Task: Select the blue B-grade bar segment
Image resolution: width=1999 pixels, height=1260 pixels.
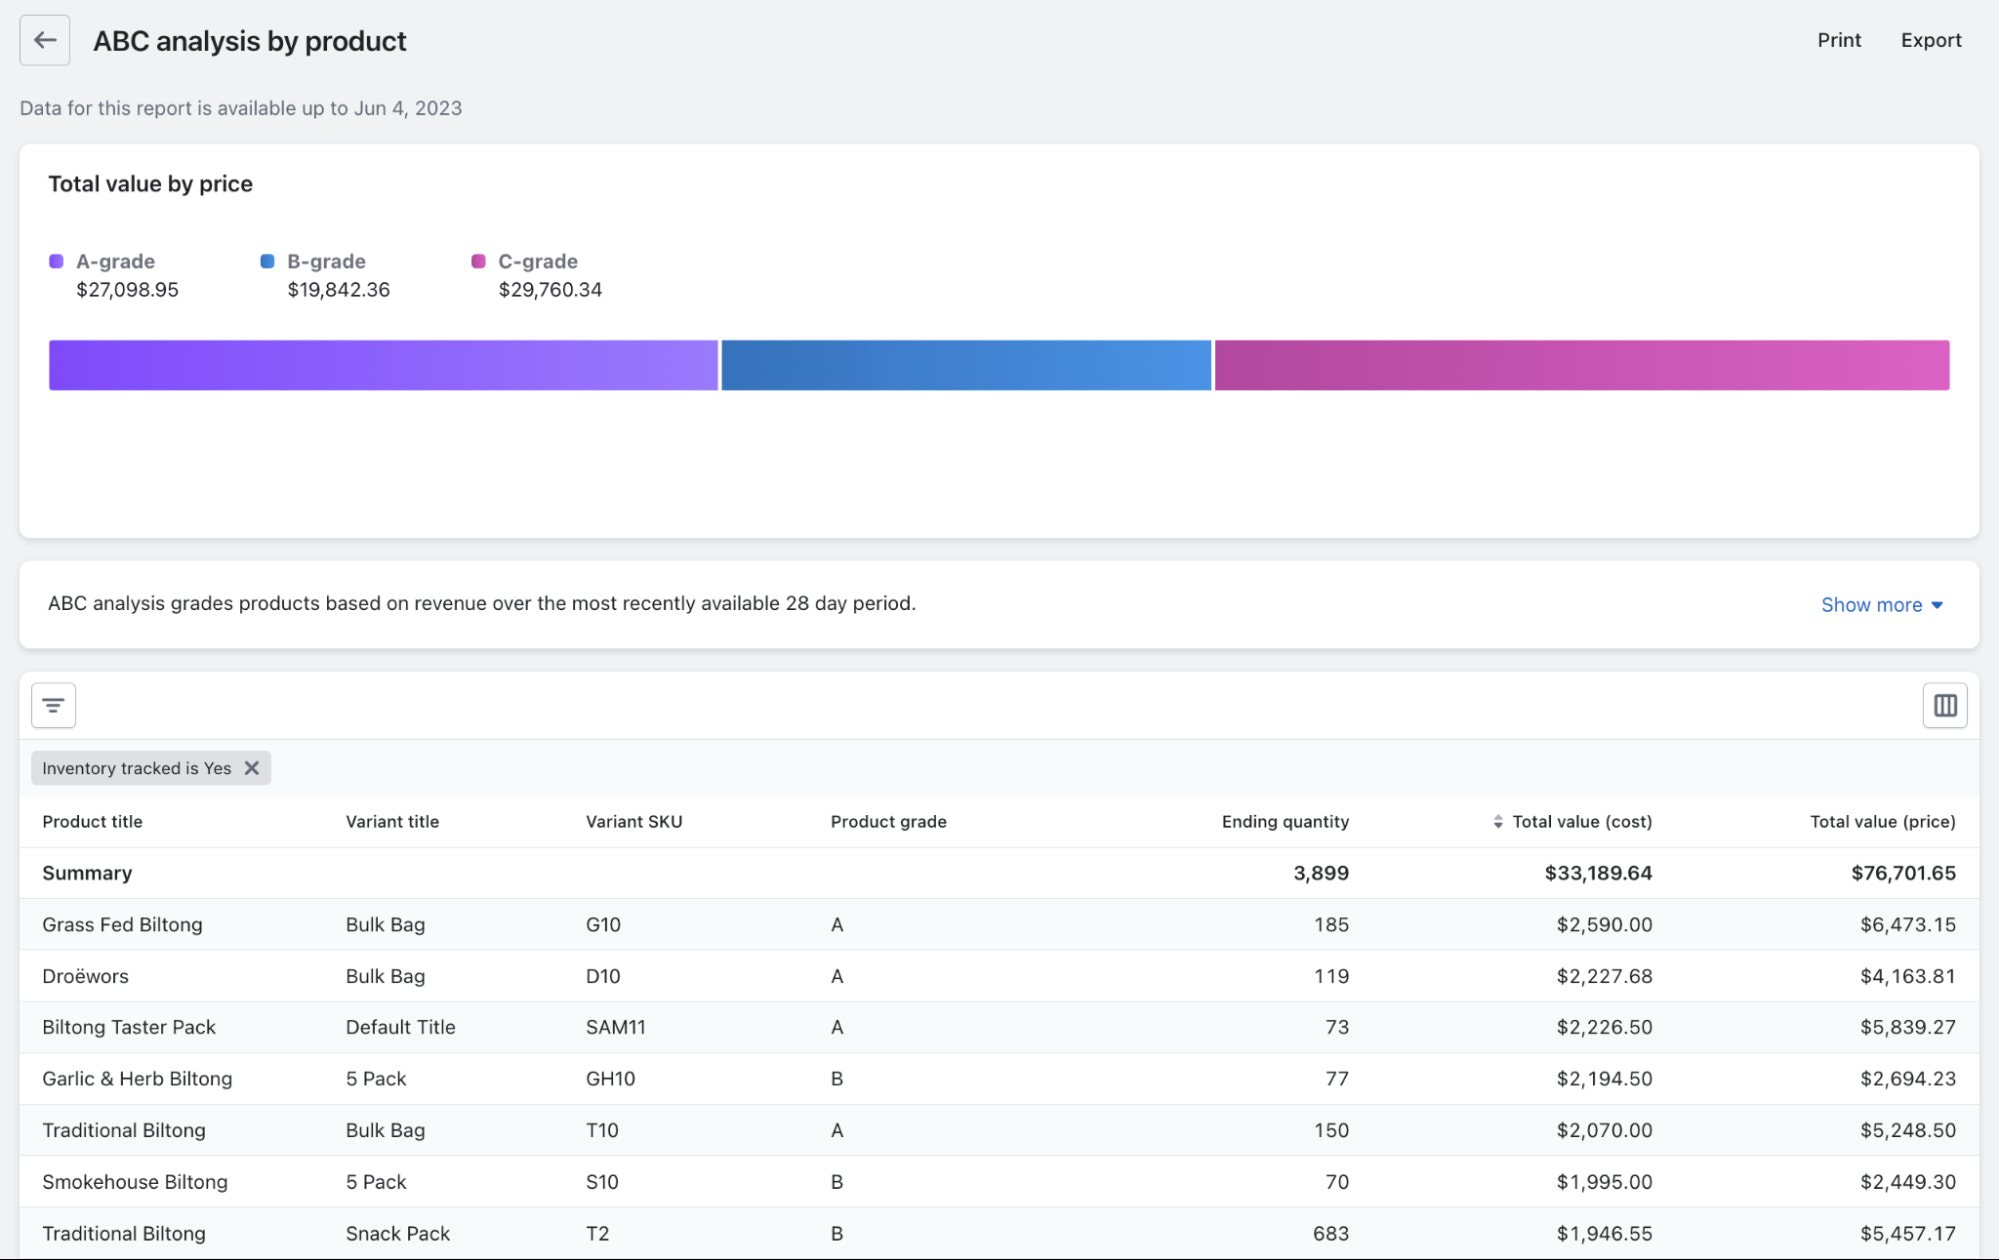Action: 965,365
